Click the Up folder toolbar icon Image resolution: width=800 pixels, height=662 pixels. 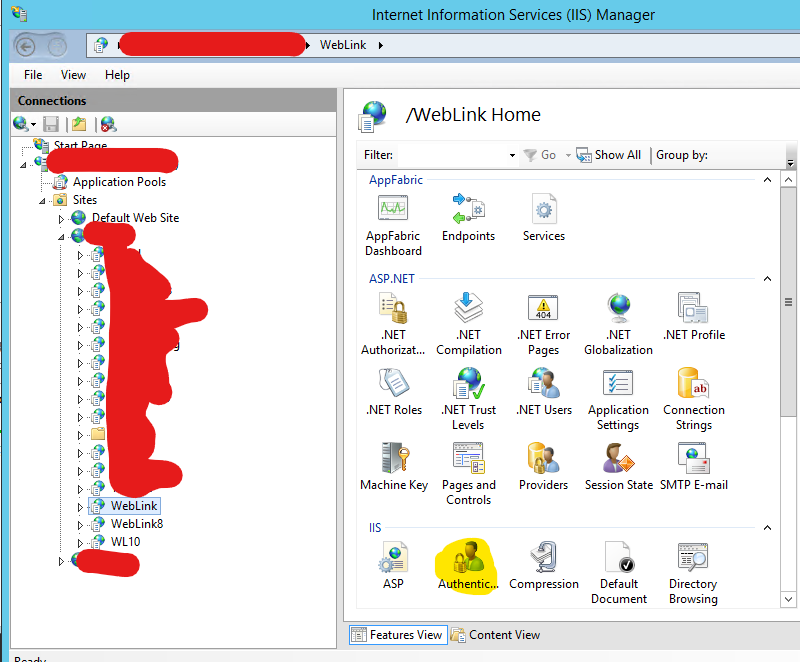tap(79, 124)
